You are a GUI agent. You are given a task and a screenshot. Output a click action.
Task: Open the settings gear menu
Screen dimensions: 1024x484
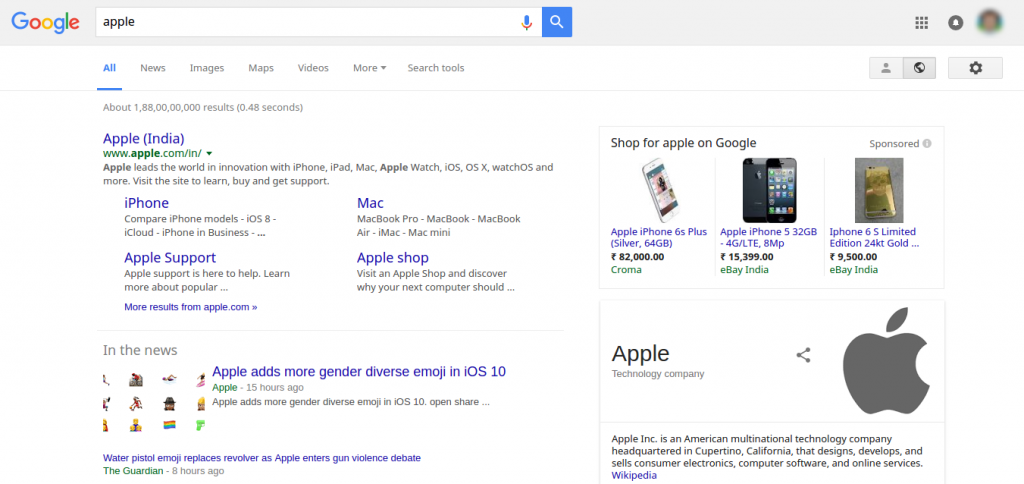975,68
